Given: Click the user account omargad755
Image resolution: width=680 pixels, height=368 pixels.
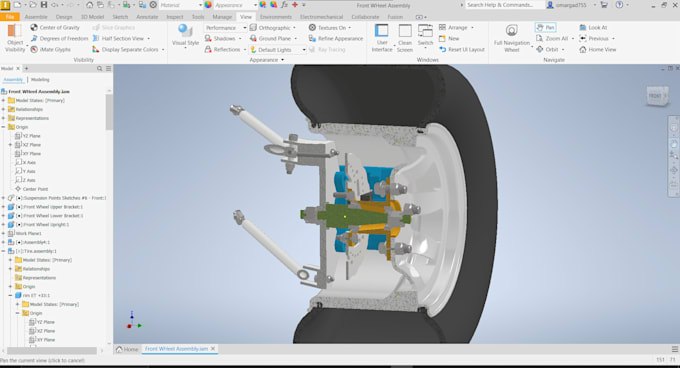Looking at the screenshot, I should (x=570, y=5).
